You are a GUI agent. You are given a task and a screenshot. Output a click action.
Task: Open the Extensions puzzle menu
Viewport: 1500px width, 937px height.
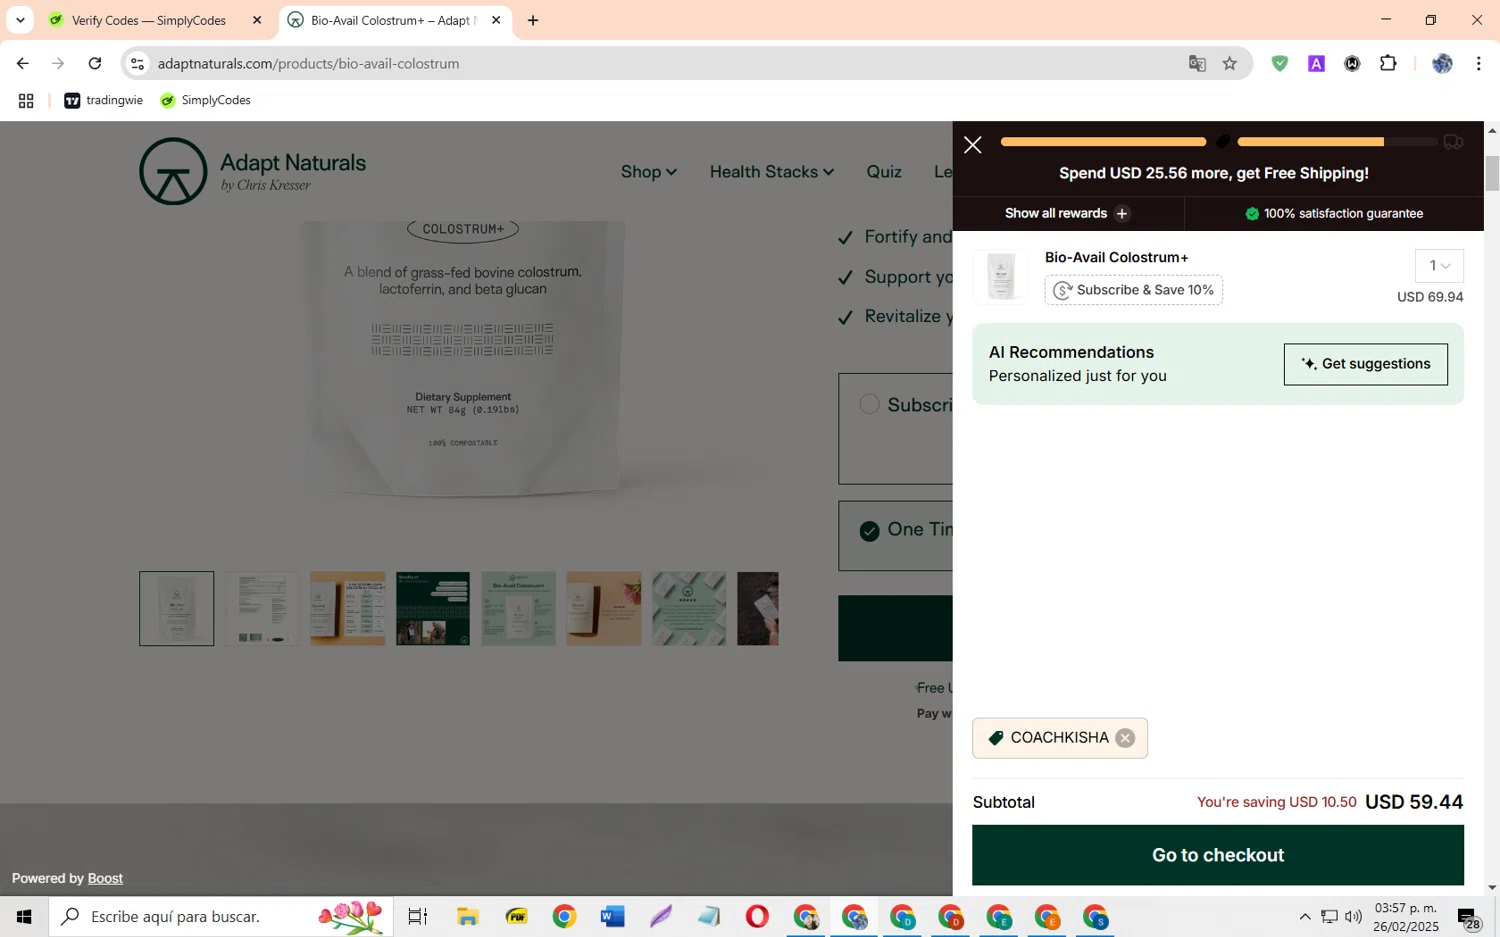[x=1388, y=63]
